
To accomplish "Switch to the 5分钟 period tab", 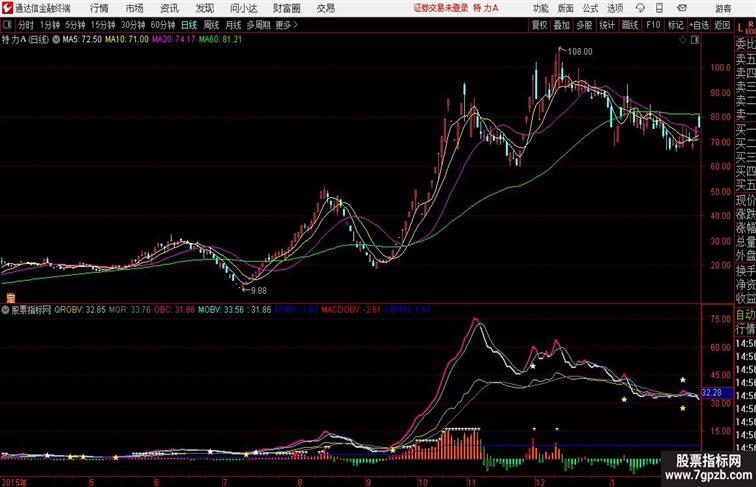I will 75,25.
